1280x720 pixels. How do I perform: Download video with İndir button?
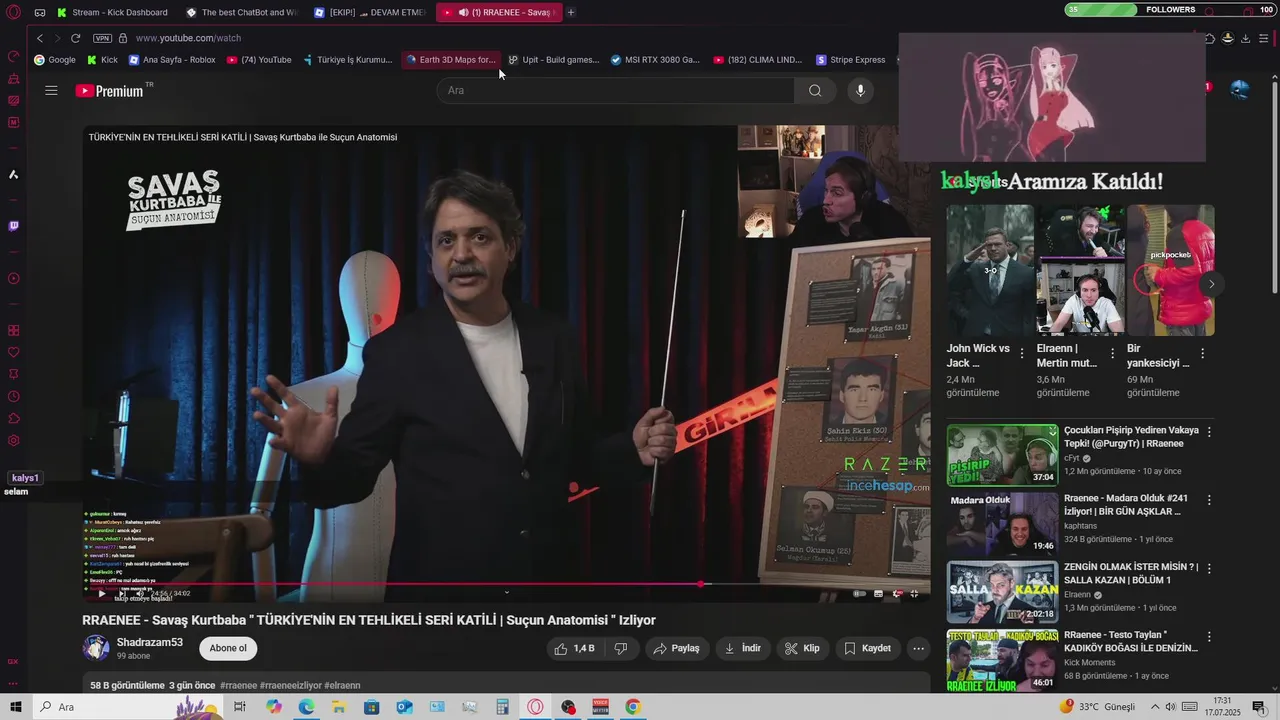(743, 648)
